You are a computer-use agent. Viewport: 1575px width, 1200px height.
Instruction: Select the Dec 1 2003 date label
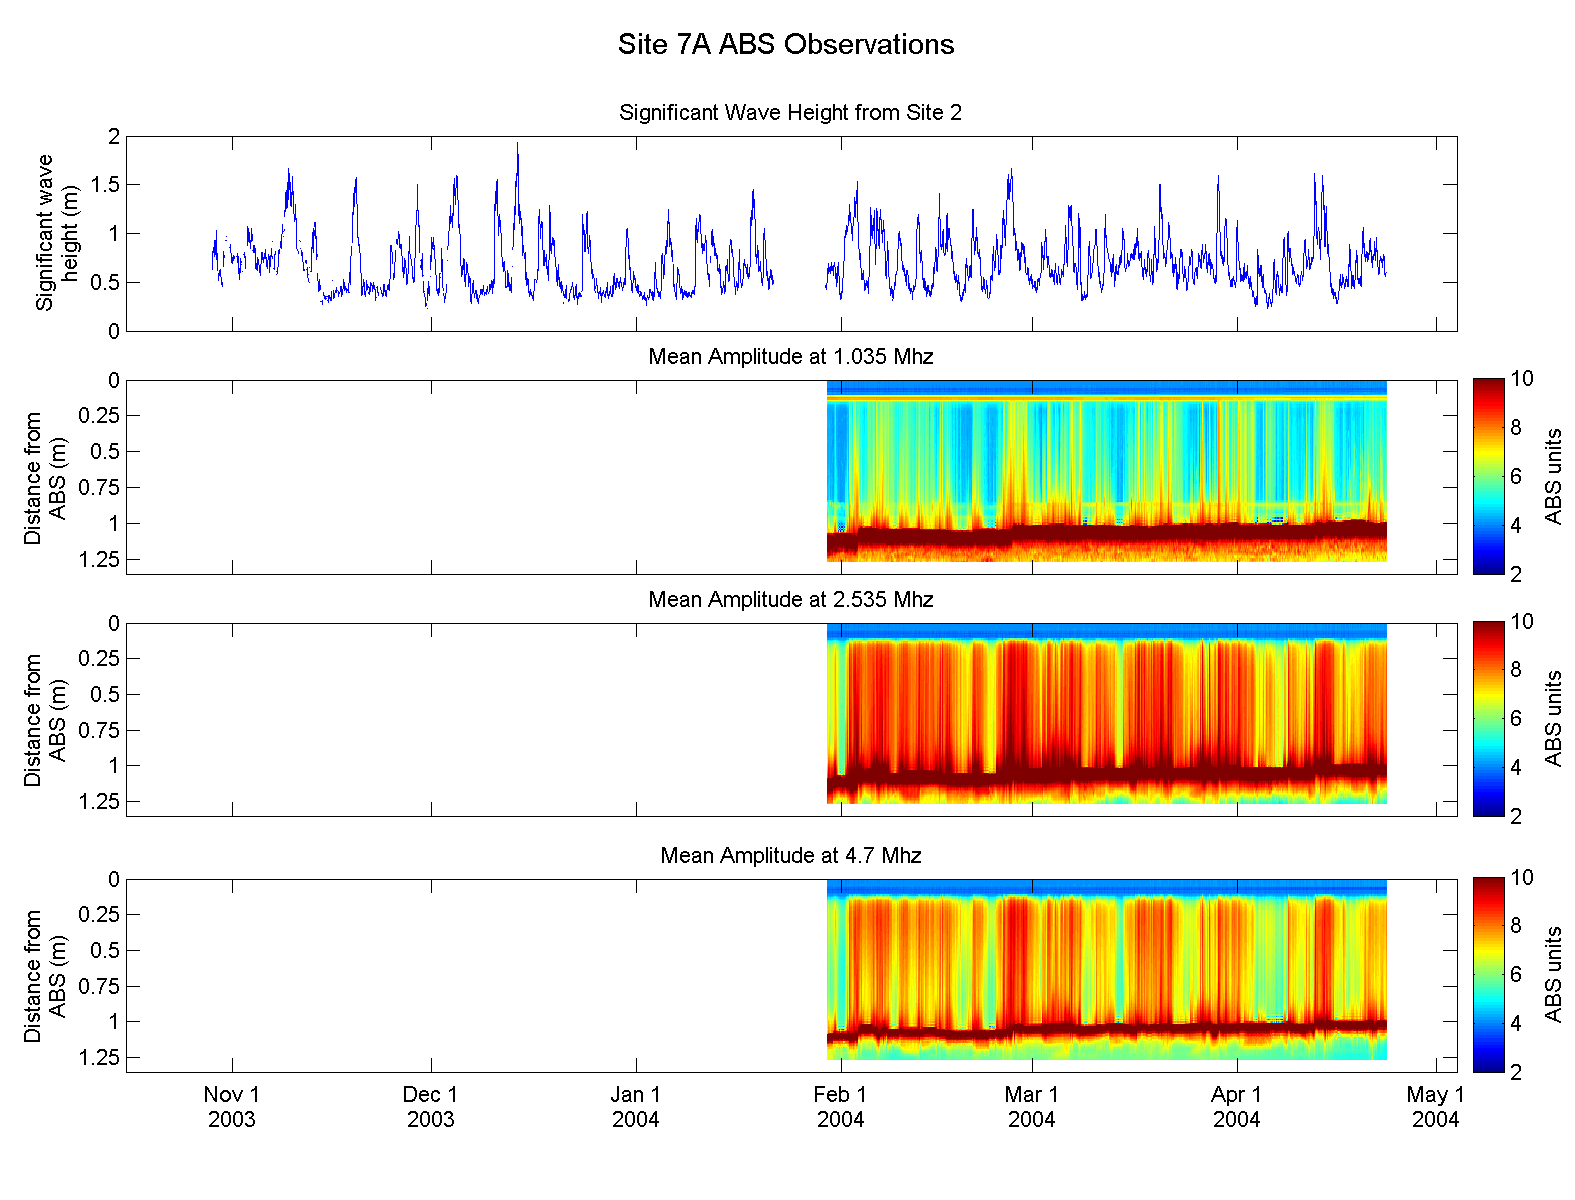click(430, 1107)
